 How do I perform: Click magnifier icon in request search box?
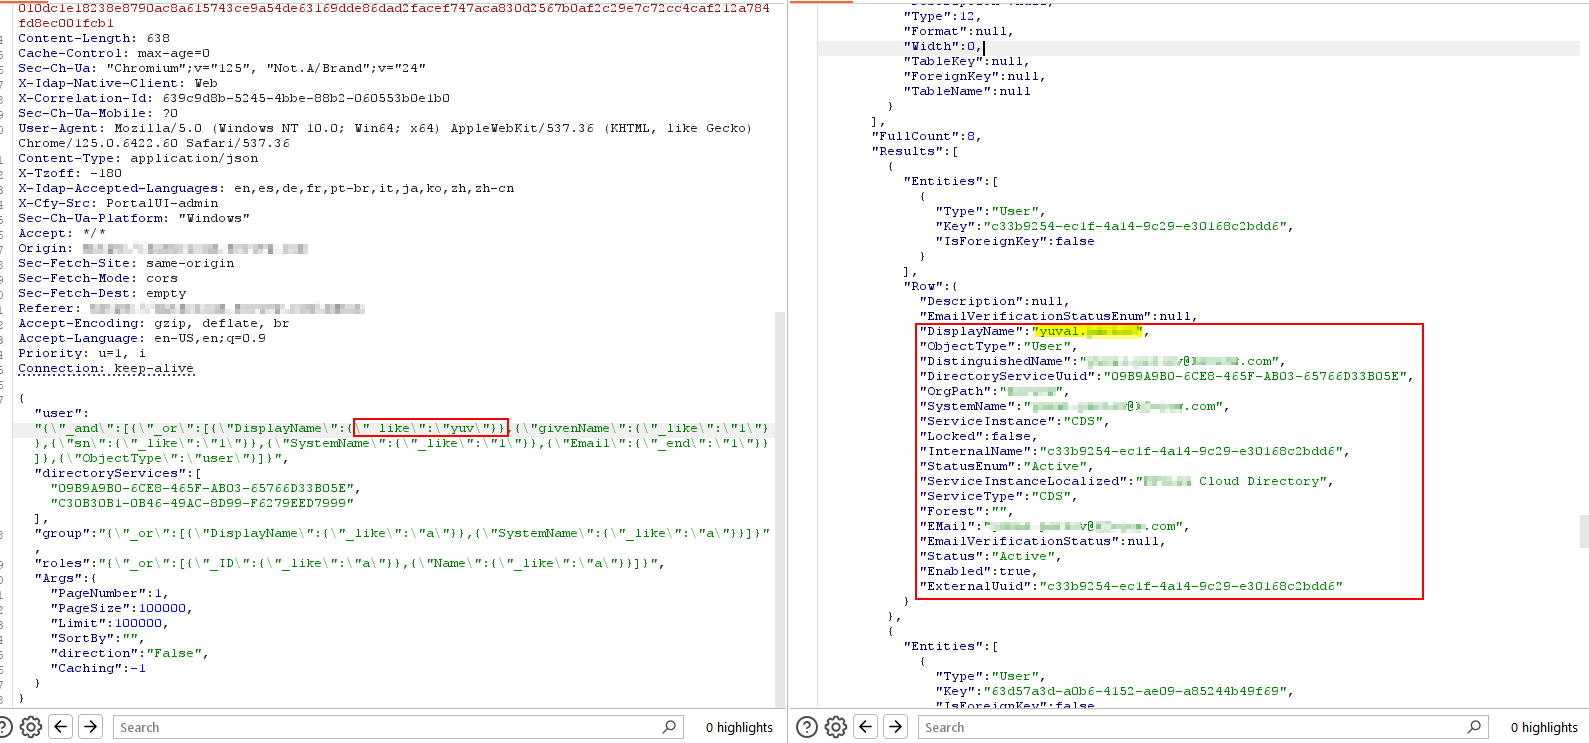[669, 727]
